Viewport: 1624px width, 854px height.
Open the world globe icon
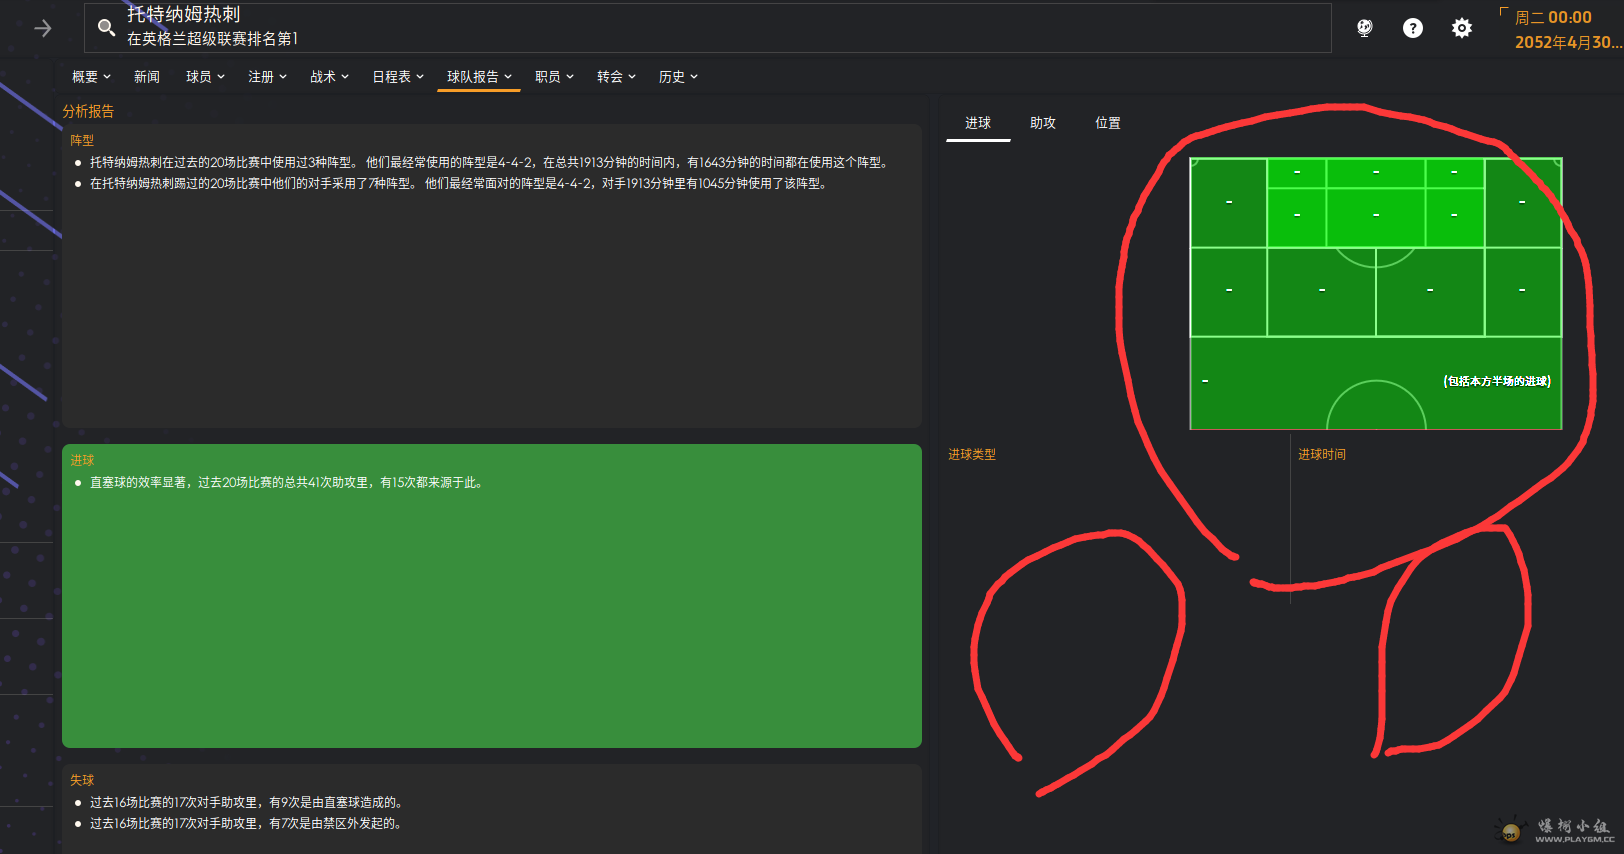click(x=1364, y=28)
